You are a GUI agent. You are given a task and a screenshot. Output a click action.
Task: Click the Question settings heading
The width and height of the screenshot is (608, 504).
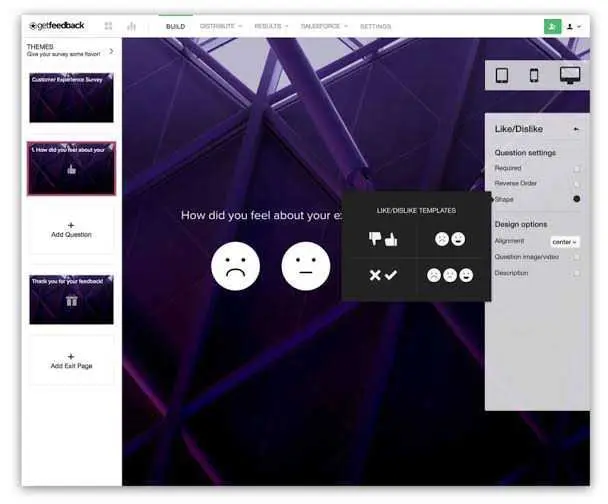pos(525,153)
